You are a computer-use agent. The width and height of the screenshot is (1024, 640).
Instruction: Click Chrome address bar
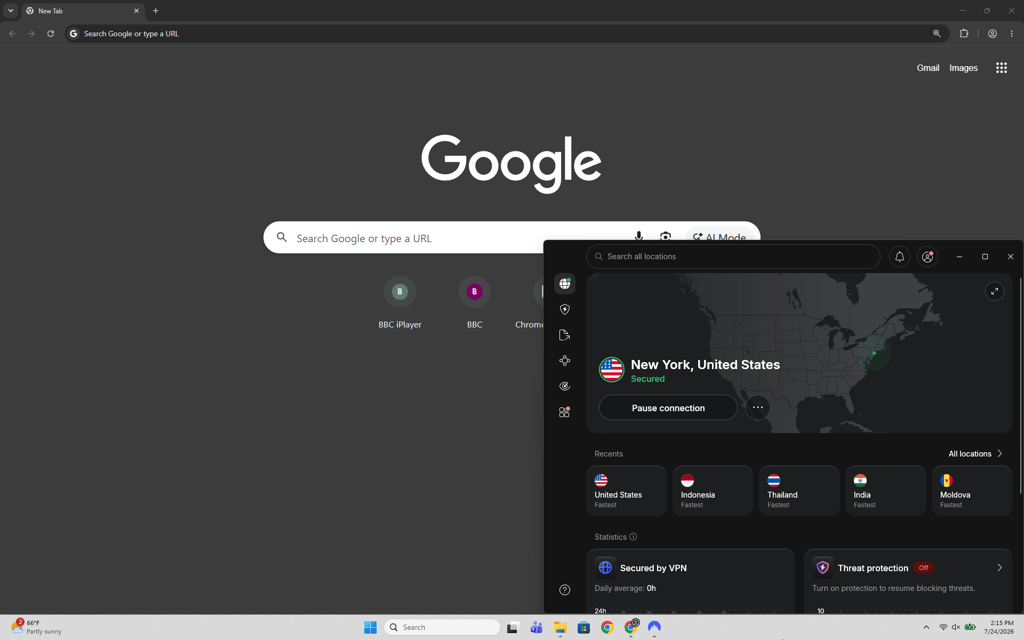(506, 33)
